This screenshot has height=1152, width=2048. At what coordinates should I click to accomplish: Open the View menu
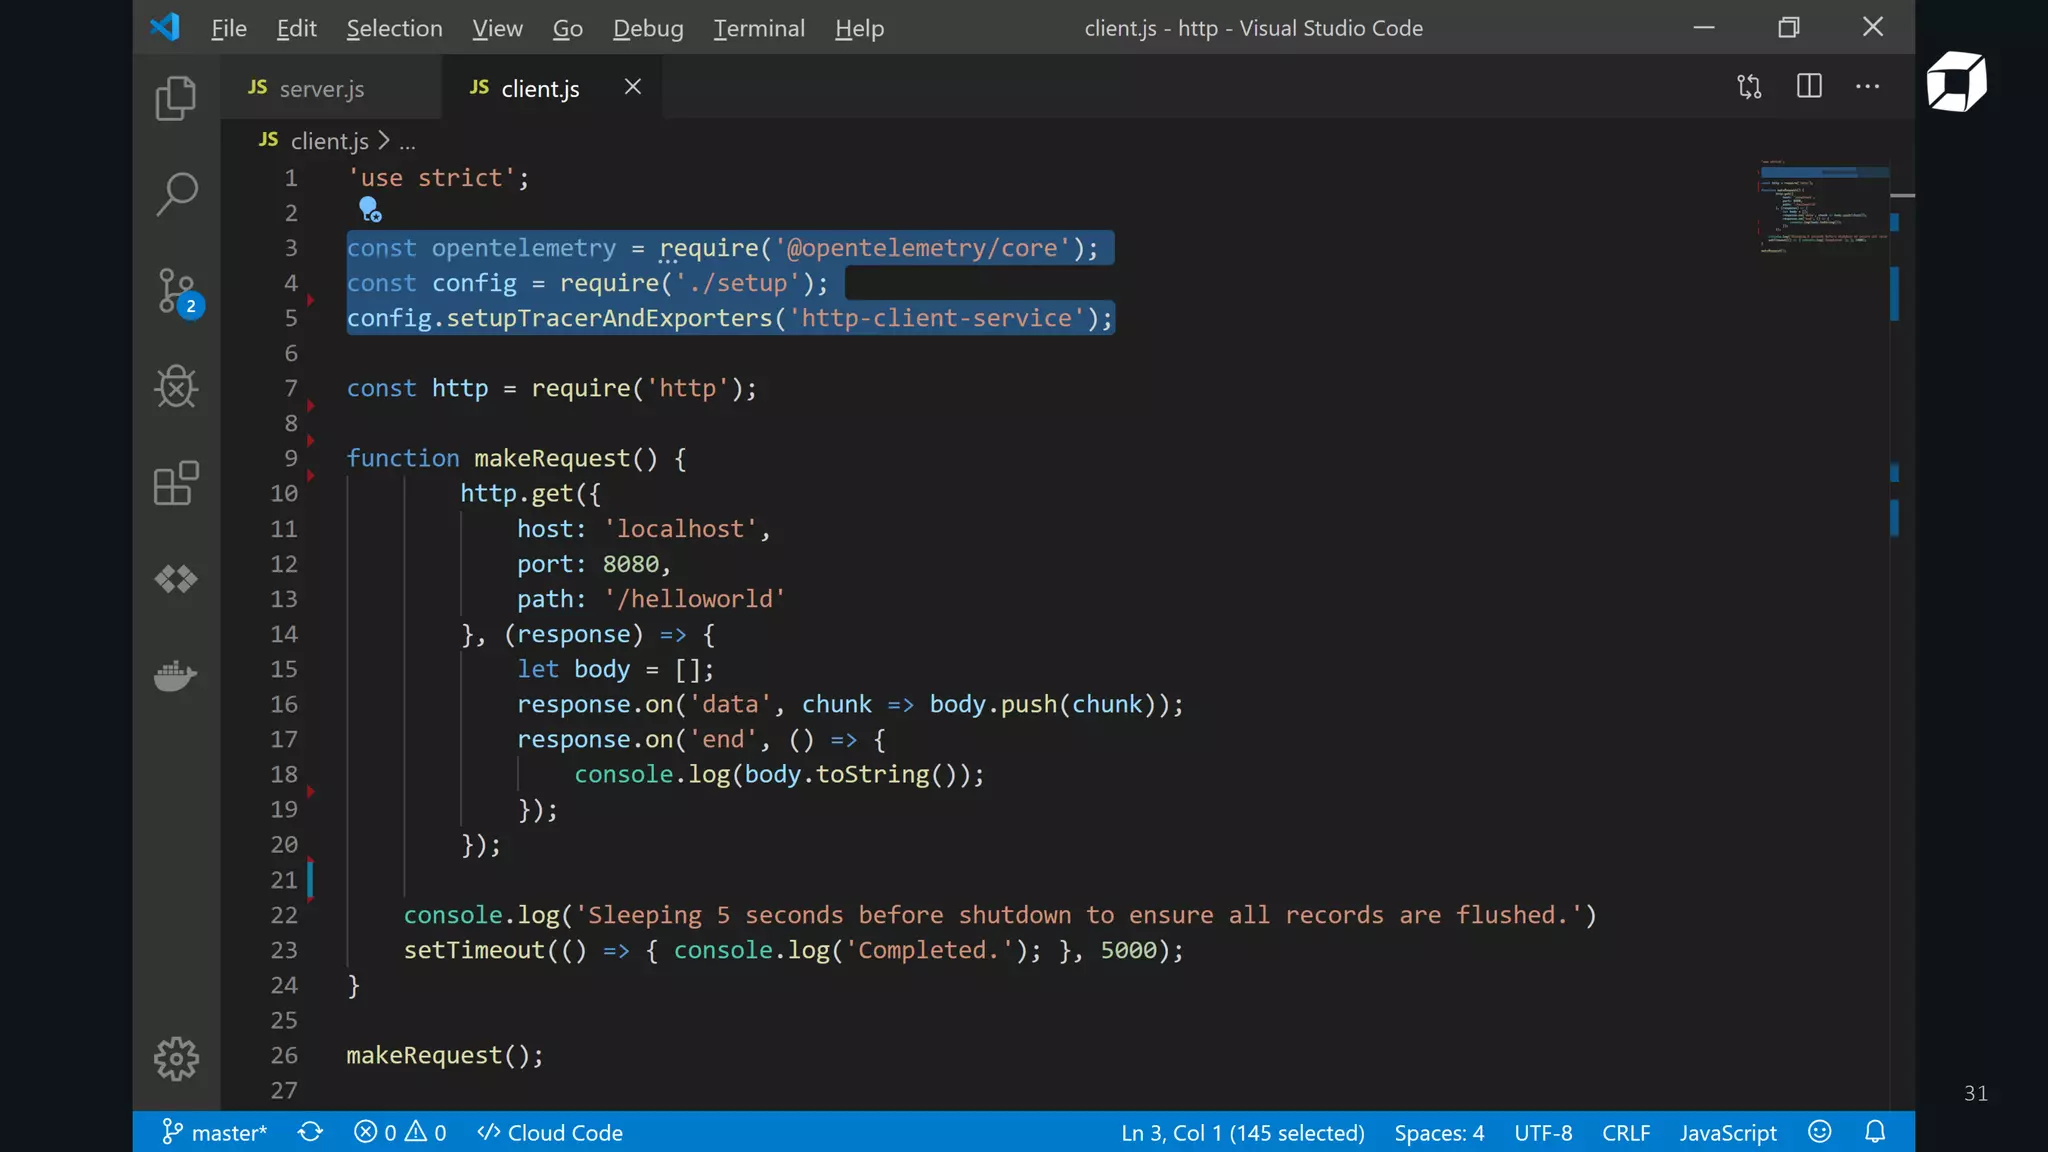497,28
